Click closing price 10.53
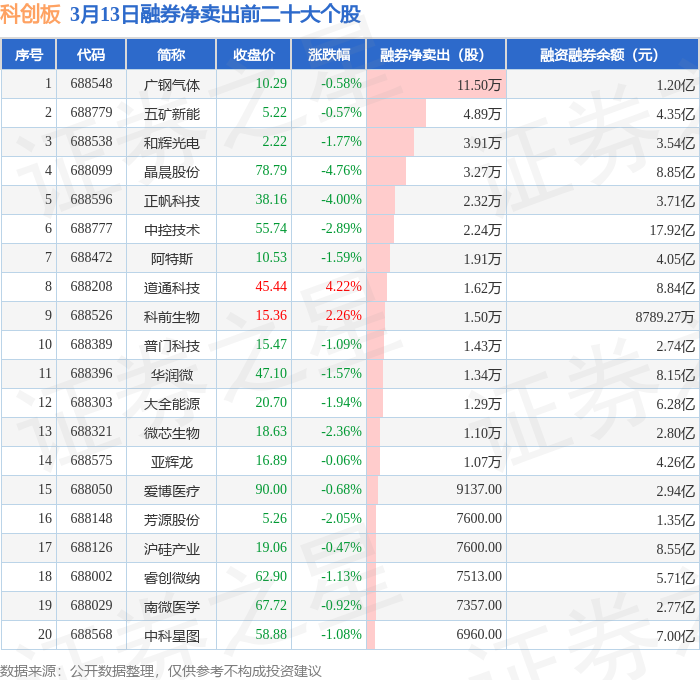 click(271, 258)
